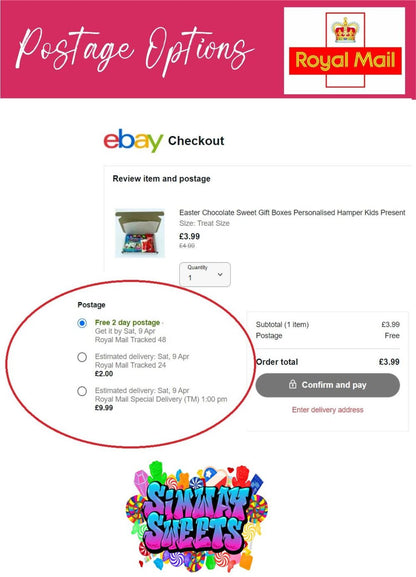Click the £9.99 Special Delivery price

click(104, 407)
